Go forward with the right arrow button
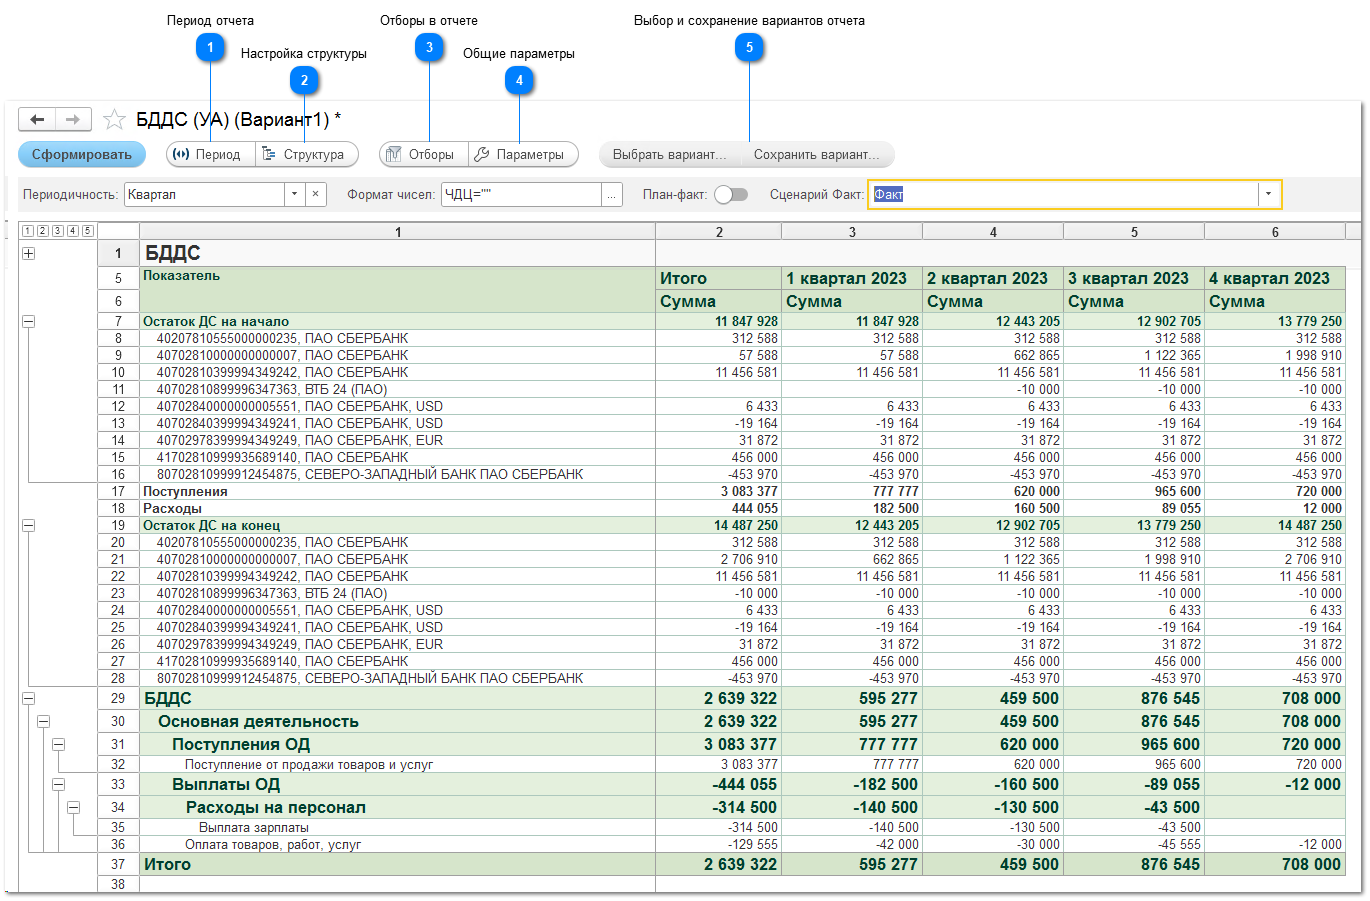Screen dimensions: 1370x901 [73, 120]
